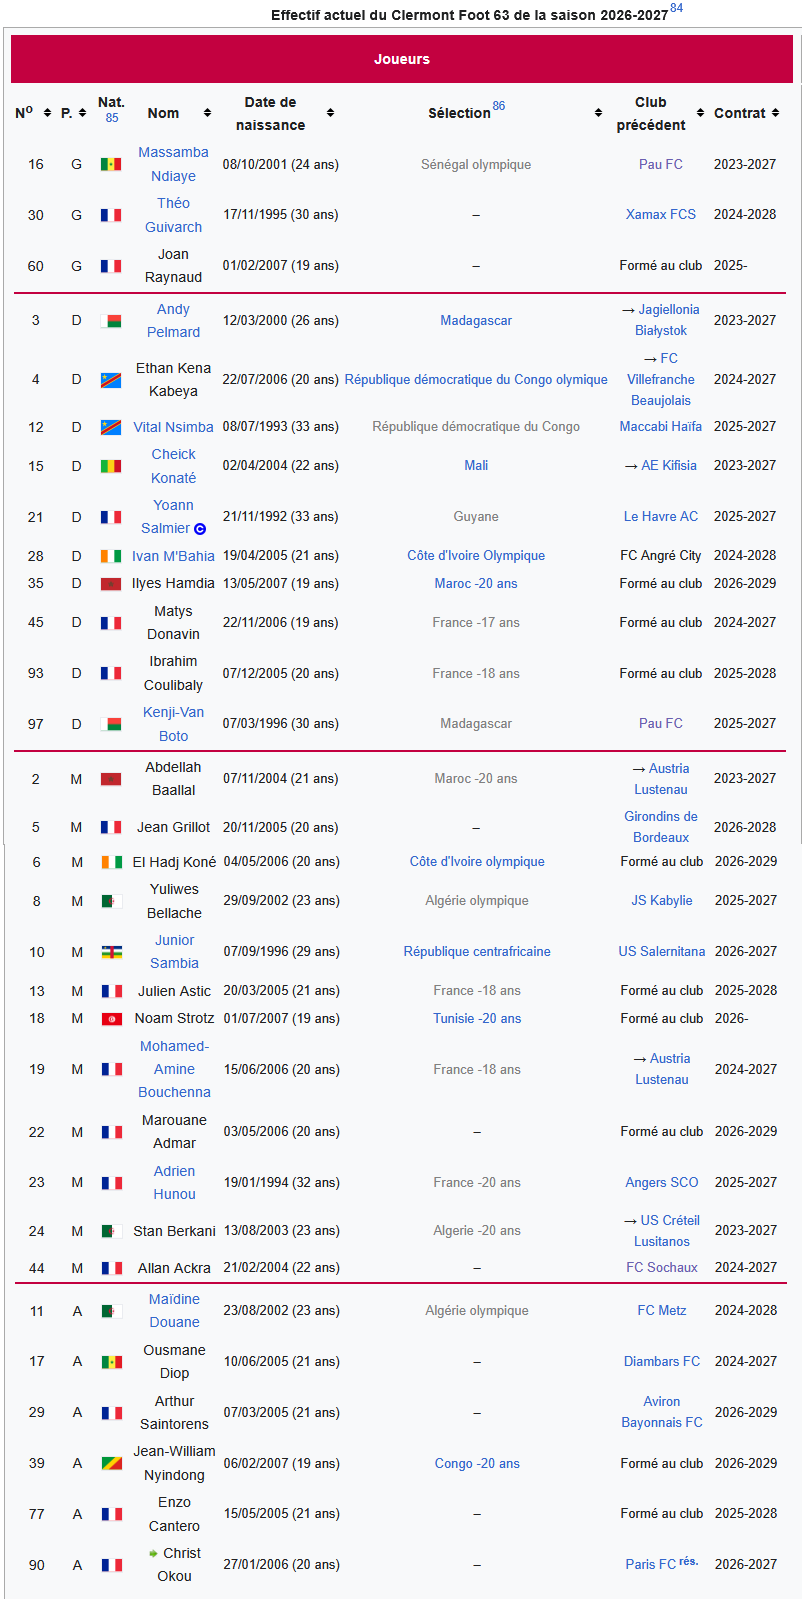
Task: Sort by Club précédent arrows
Action: [701, 113]
